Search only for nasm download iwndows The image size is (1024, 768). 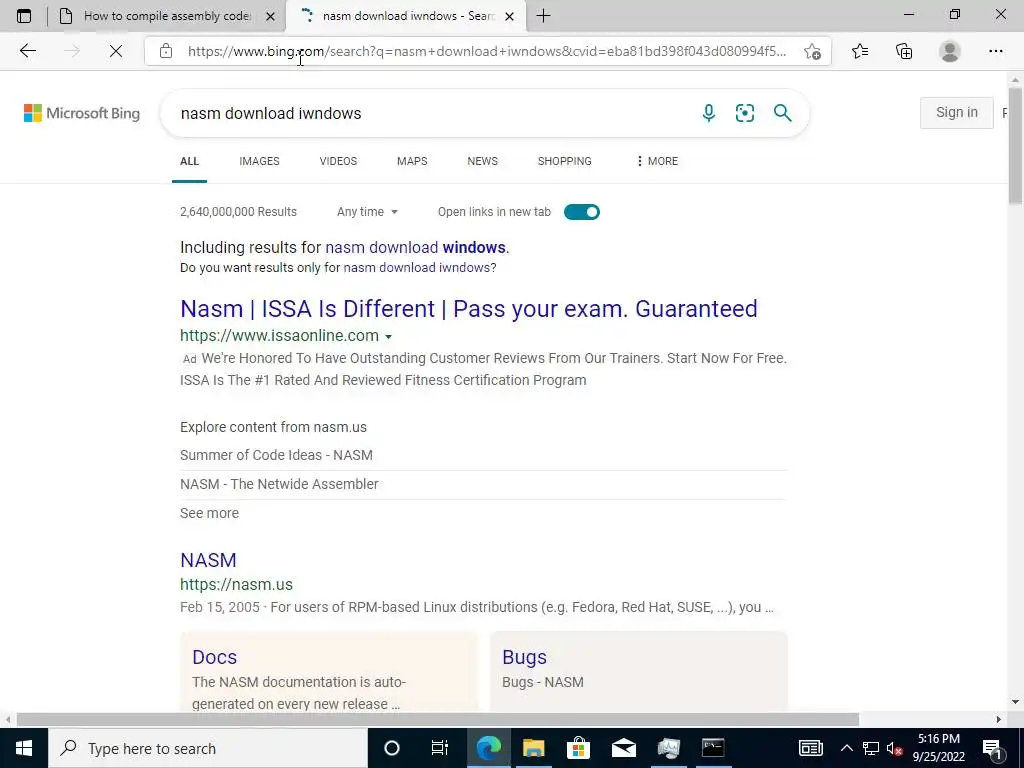coord(417,268)
